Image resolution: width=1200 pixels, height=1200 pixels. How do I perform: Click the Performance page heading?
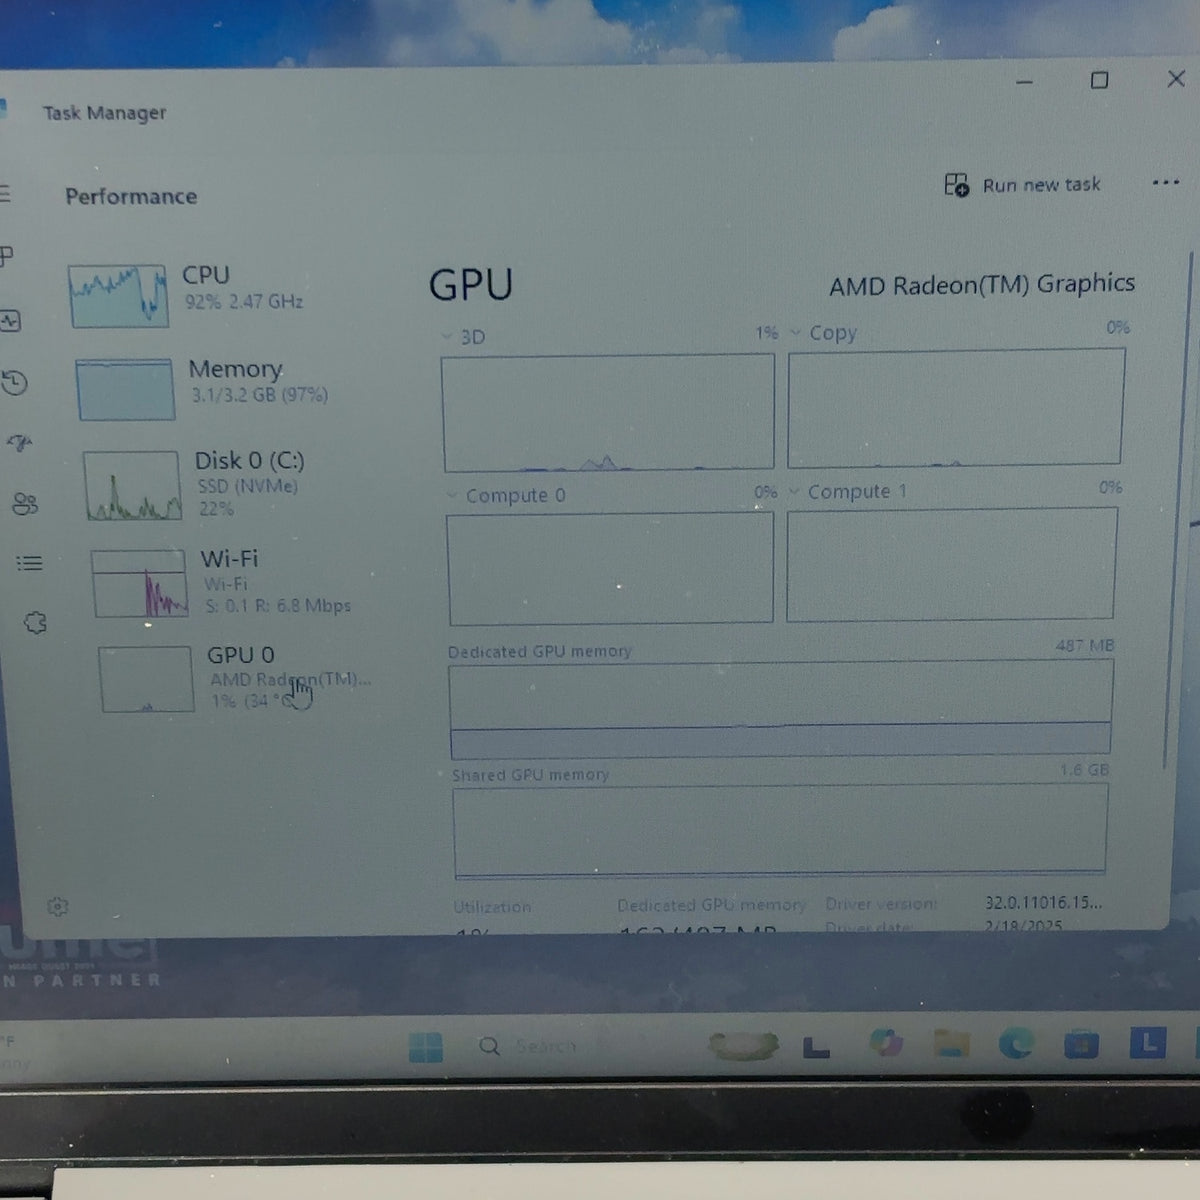click(131, 196)
